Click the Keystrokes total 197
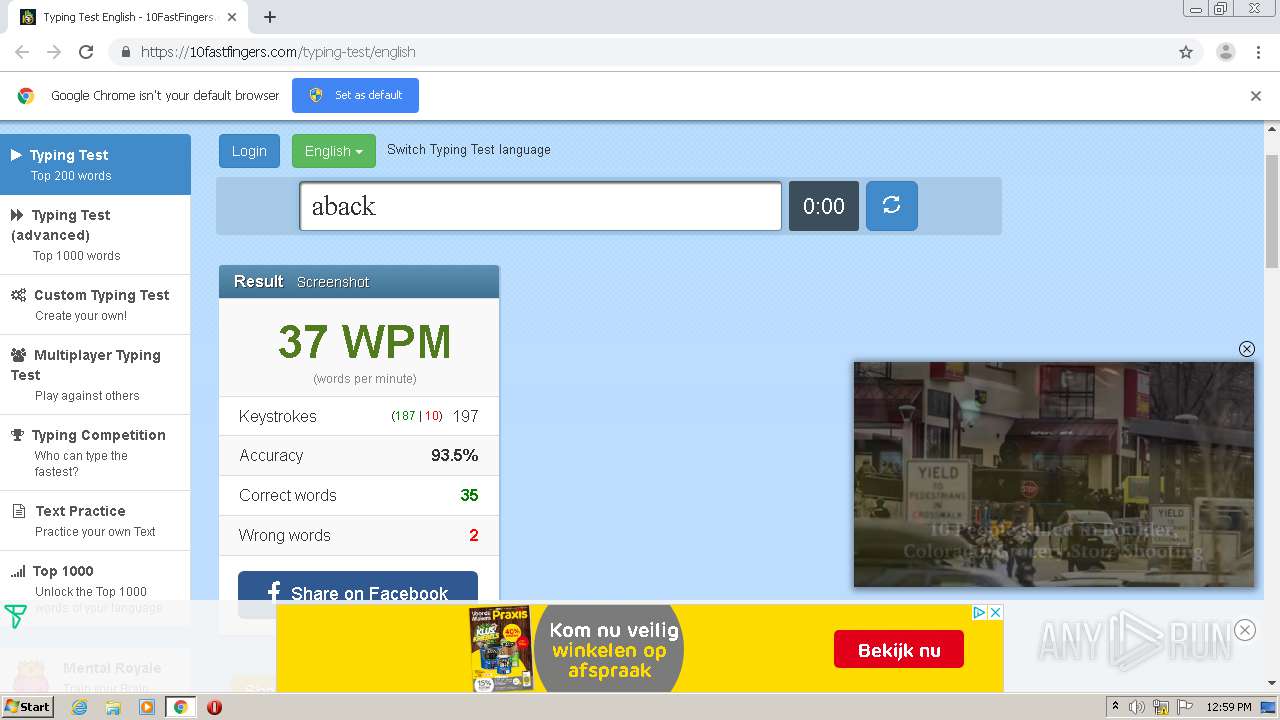This screenshot has width=1280, height=720. tap(465, 416)
